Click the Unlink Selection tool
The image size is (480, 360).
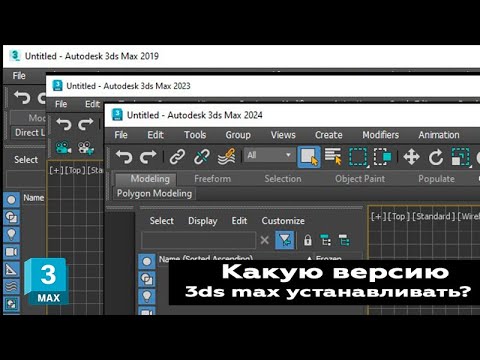tap(201, 157)
